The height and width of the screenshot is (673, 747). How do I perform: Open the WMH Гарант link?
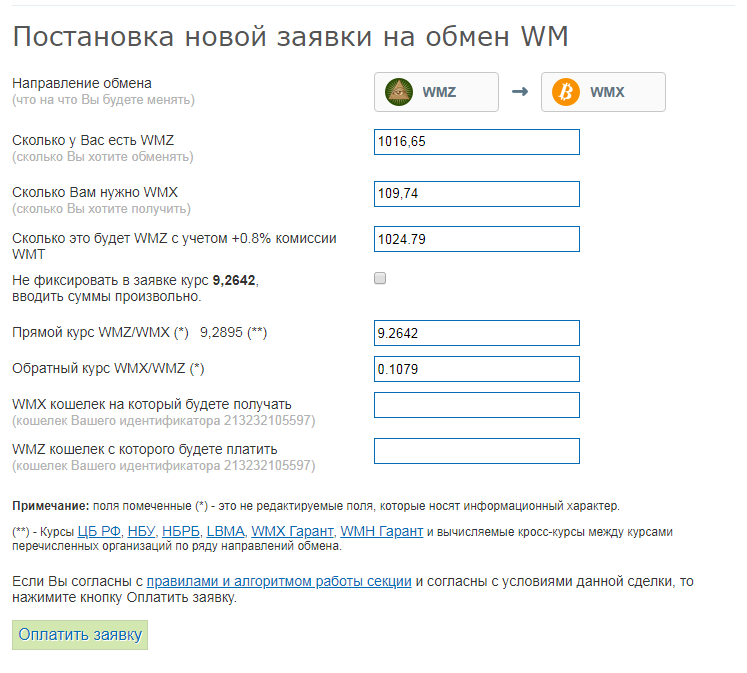click(382, 531)
